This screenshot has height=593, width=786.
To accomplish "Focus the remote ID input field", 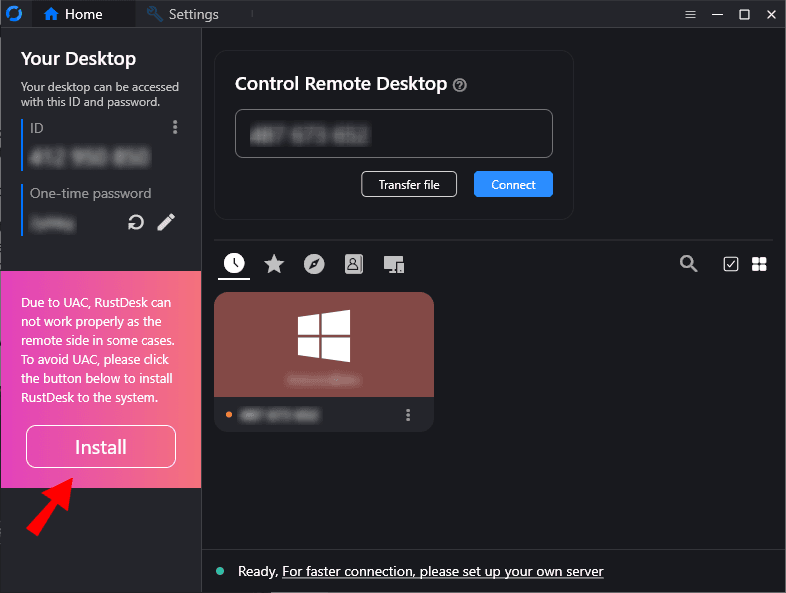I will [x=394, y=133].
